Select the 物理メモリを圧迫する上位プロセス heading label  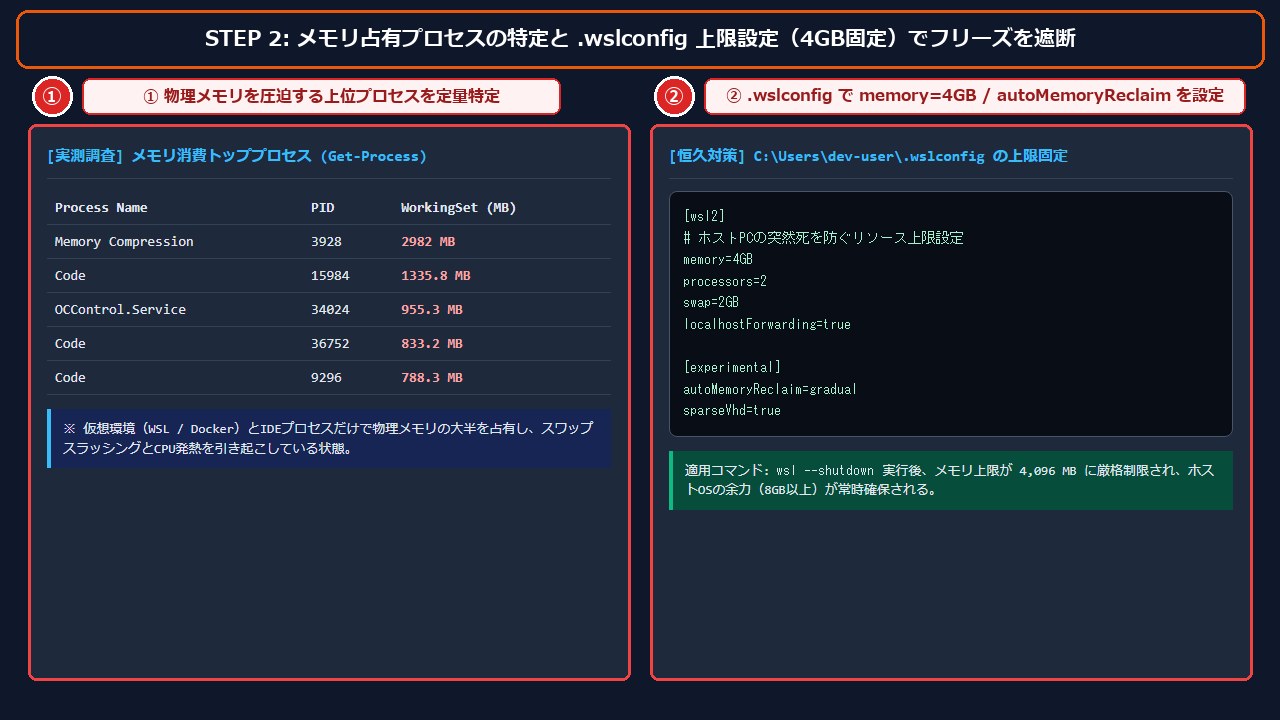[321, 97]
